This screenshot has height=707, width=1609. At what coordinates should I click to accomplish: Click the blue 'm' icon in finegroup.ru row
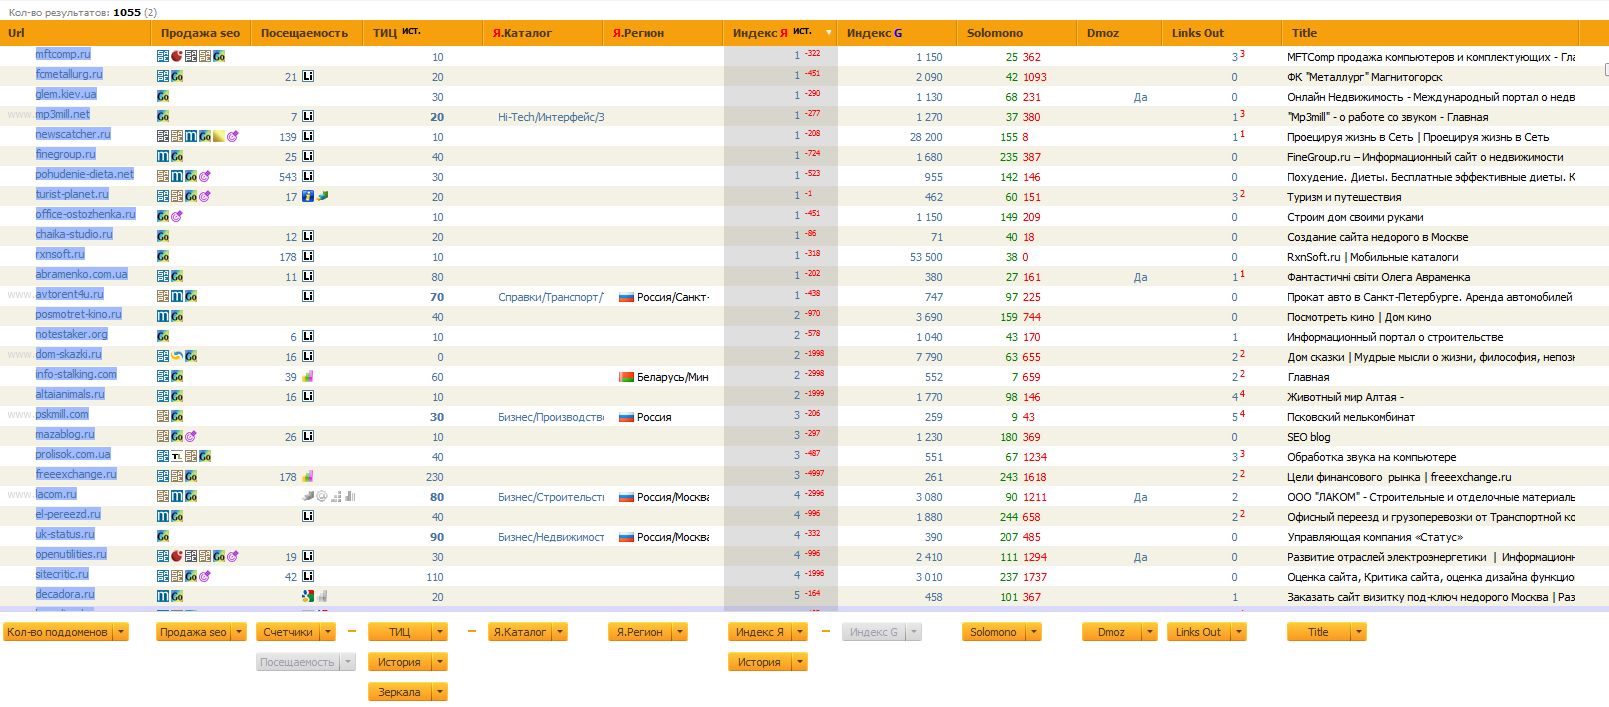(163, 156)
